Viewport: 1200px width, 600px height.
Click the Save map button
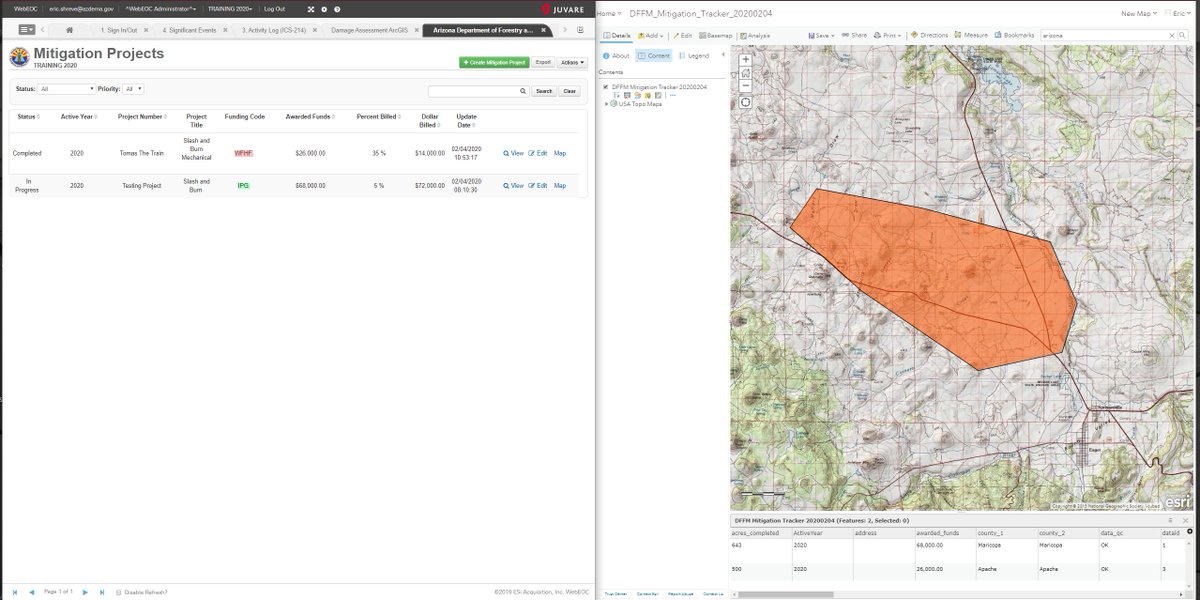821,35
